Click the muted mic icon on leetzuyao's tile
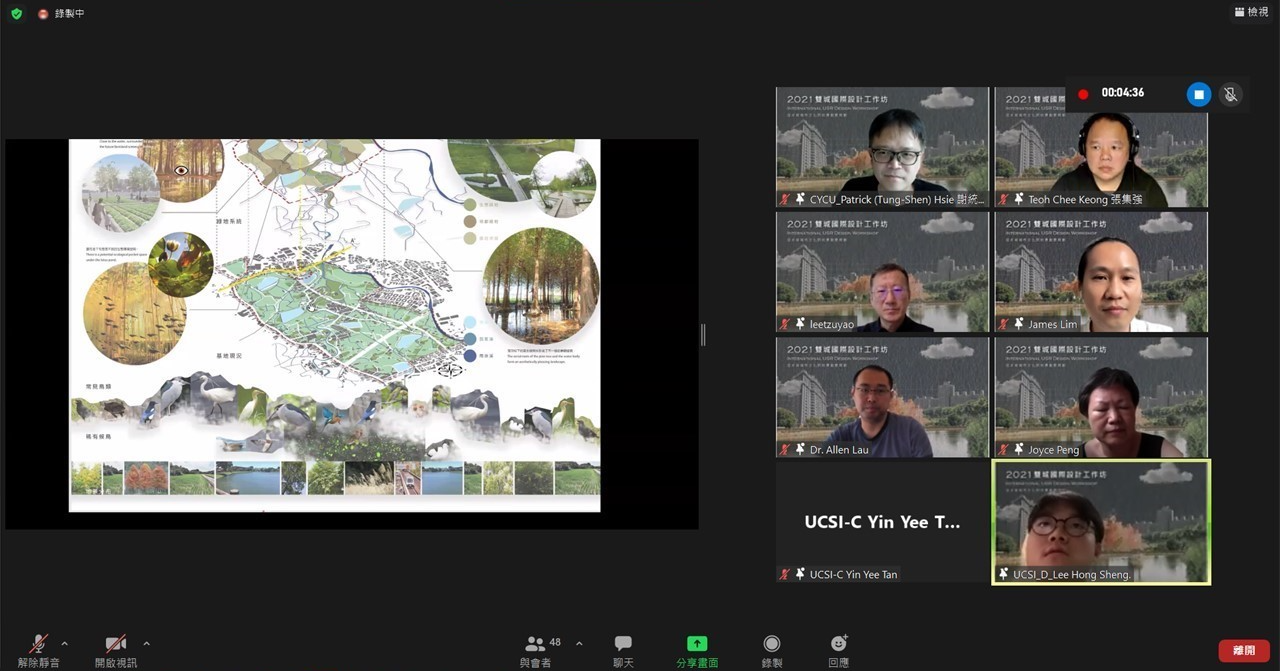The image size is (1280, 671). [x=785, y=324]
